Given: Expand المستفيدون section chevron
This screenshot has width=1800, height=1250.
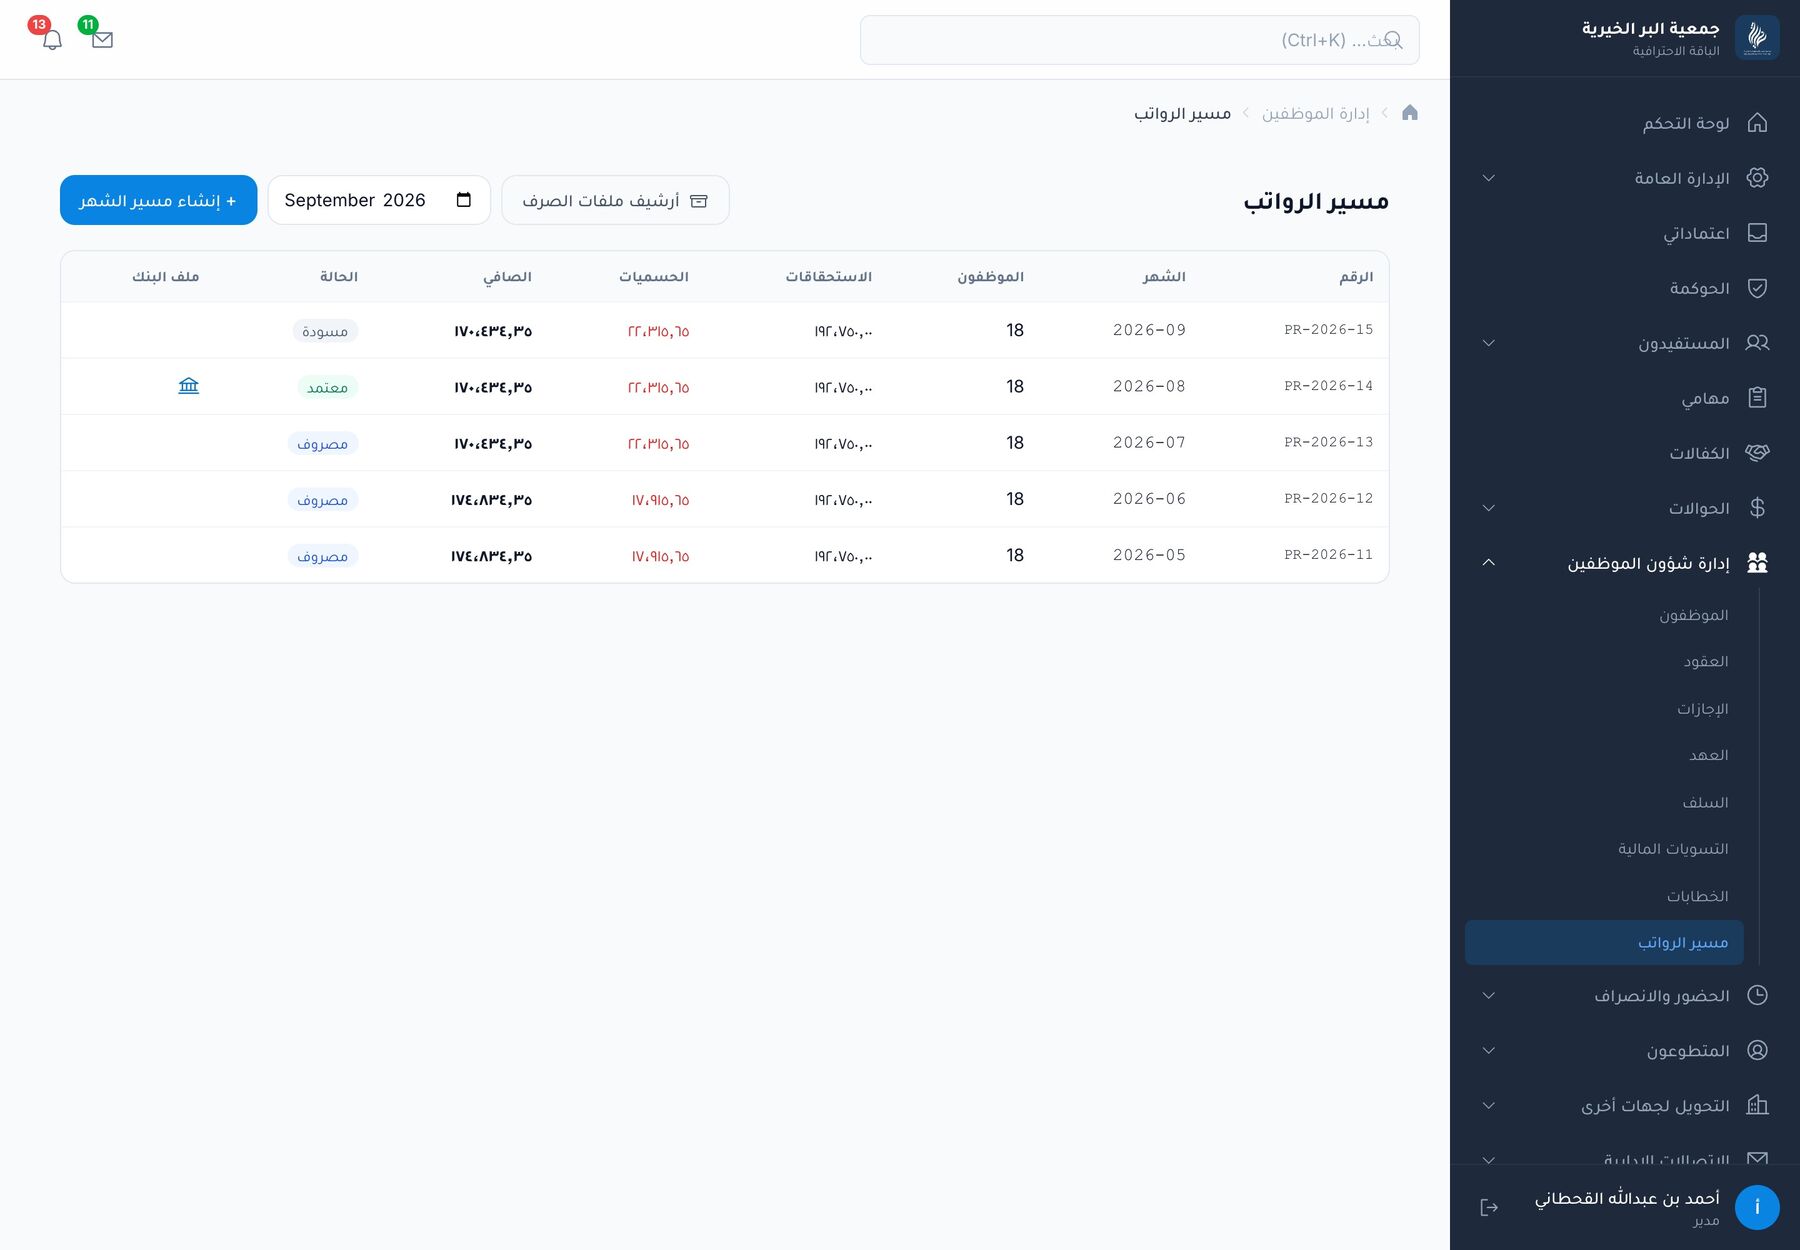Looking at the screenshot, I should 1489,343.
